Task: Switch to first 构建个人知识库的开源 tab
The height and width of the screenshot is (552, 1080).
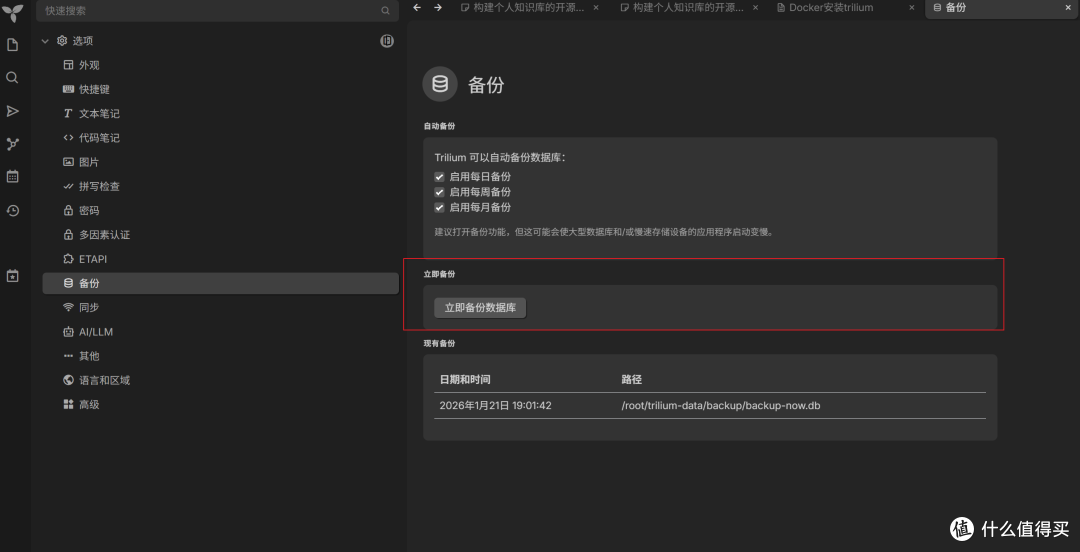Action: click(x=530, y=8)
